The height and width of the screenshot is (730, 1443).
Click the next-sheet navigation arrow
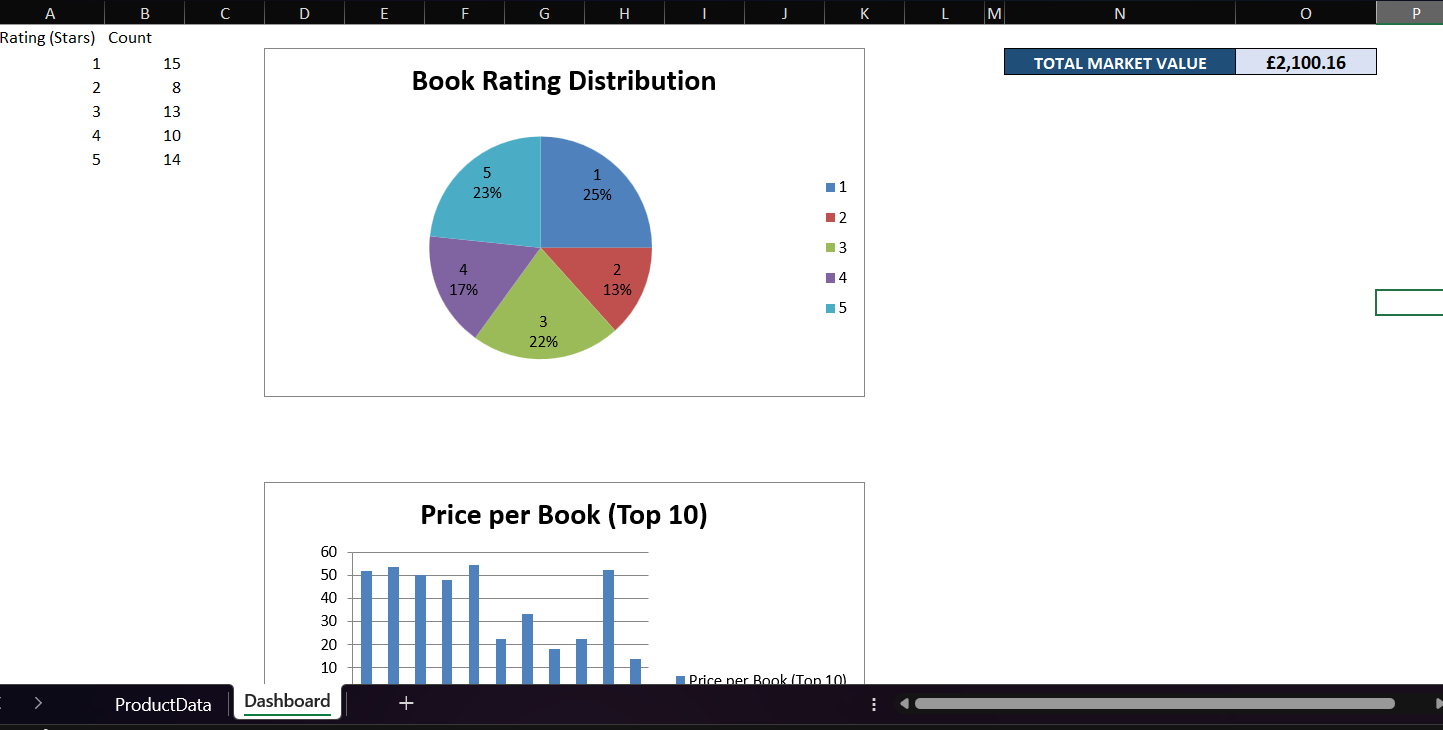[x=38, y=703]
